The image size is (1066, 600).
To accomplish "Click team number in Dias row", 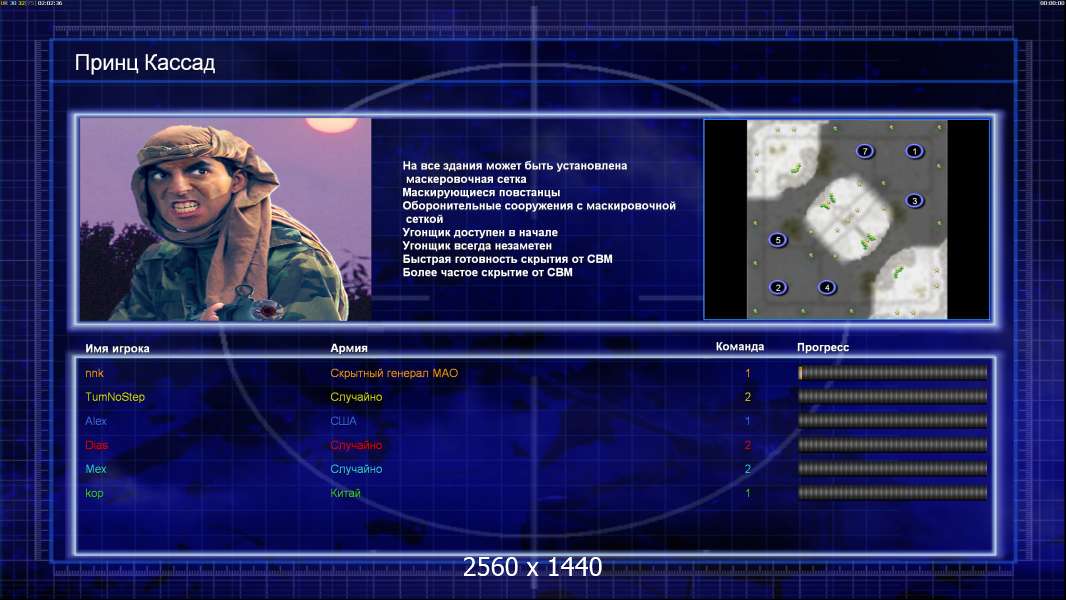I will 748,445.
